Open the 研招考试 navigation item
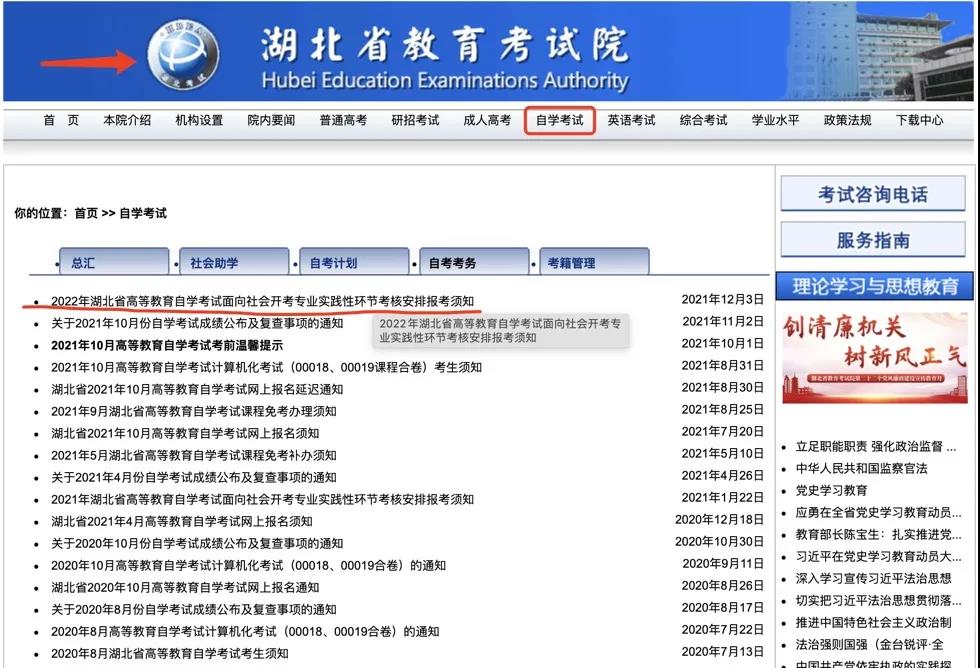Viewport: 980px width, 668px height. click(x=415, y=120)
